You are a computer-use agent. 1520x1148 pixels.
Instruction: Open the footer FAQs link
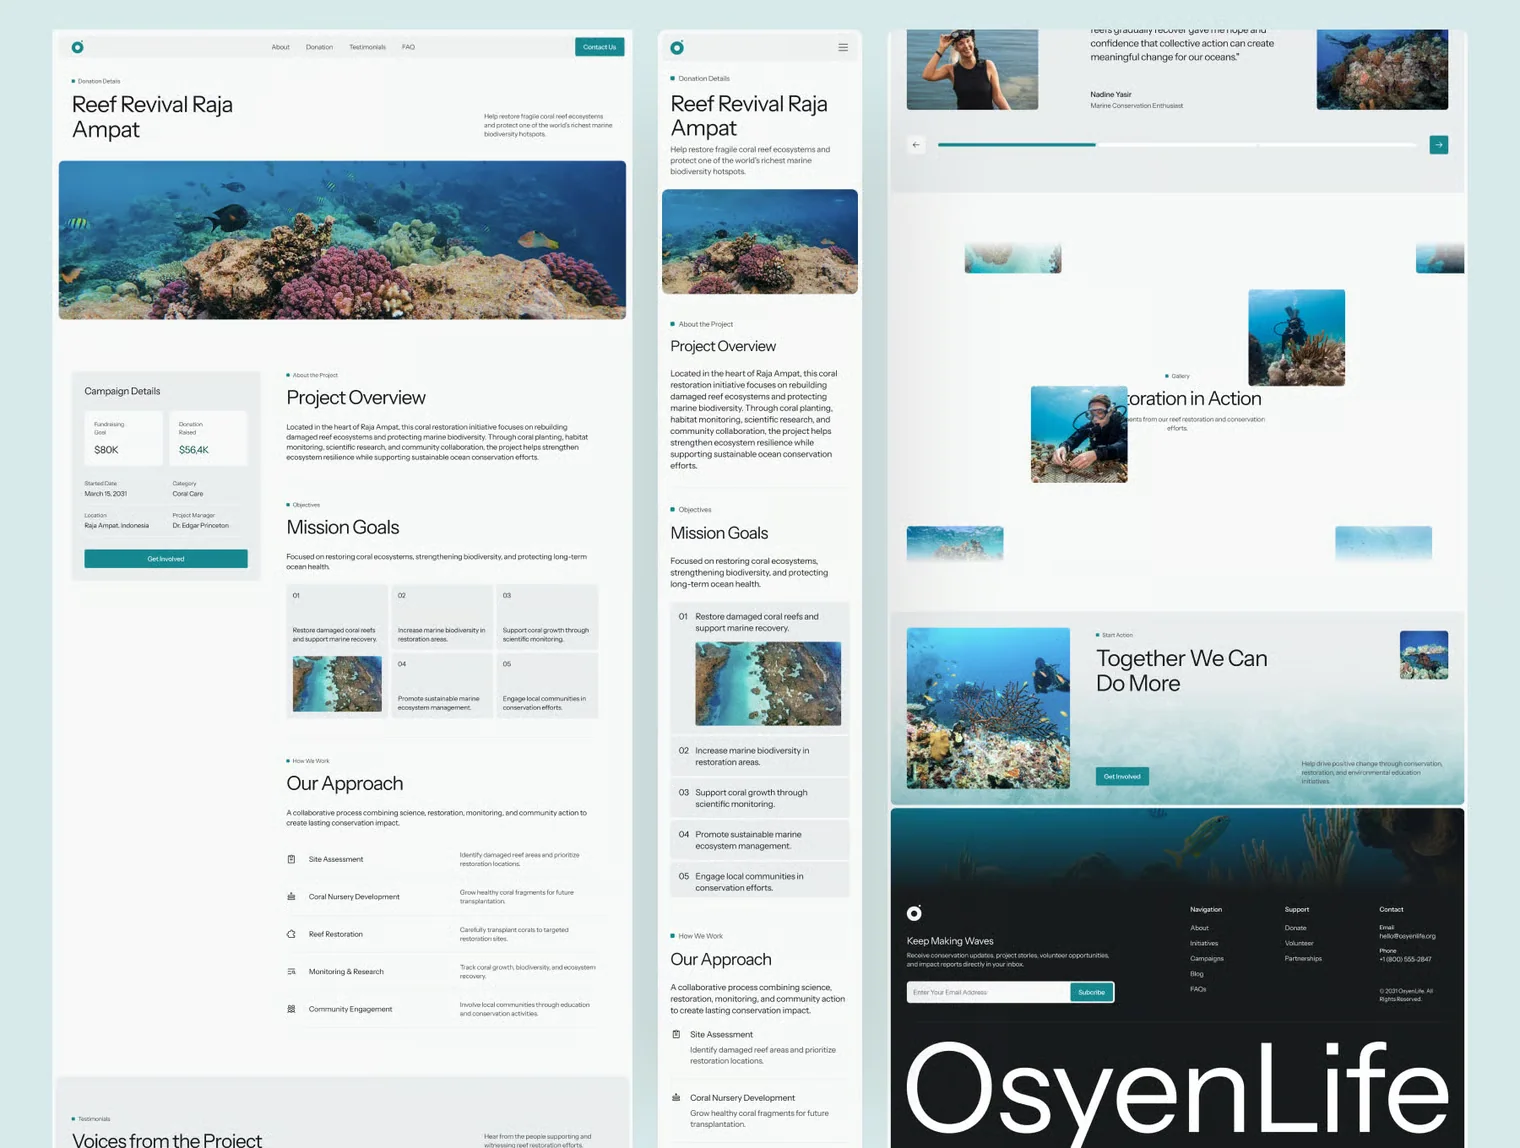tap(1198, 989)
